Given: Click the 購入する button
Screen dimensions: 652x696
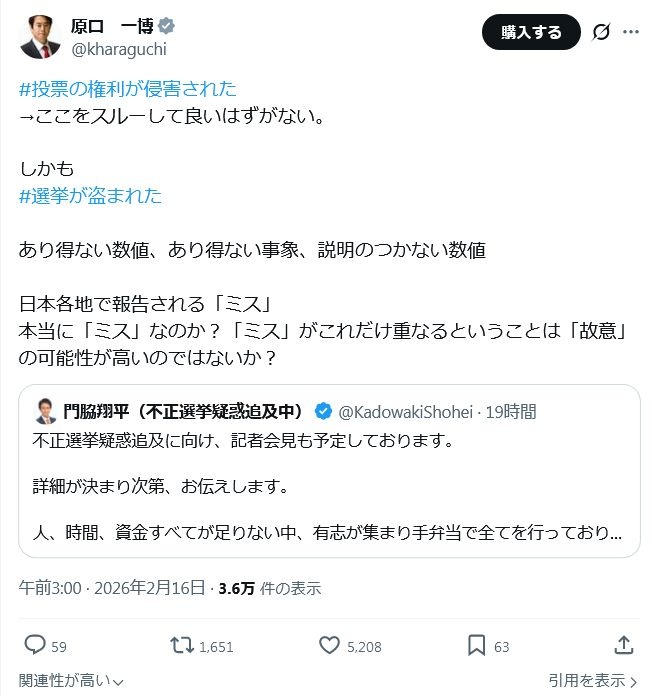Looking at the screenshot, I should click(531, 32).
